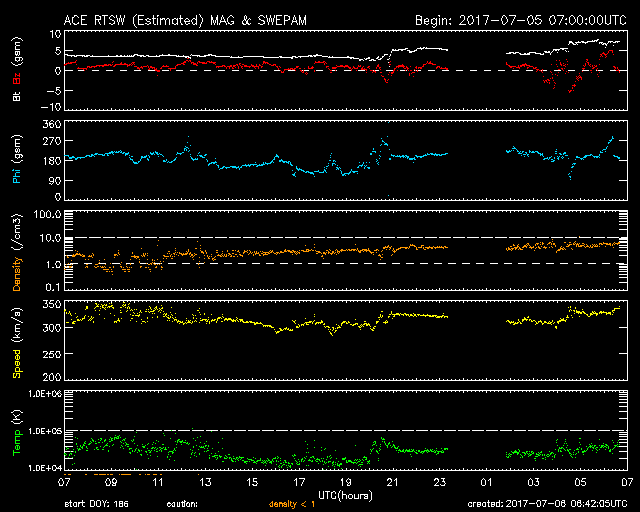640x512 pixels.
Task: Click the orange density < 1 caution text
Action: pos(292,504)
